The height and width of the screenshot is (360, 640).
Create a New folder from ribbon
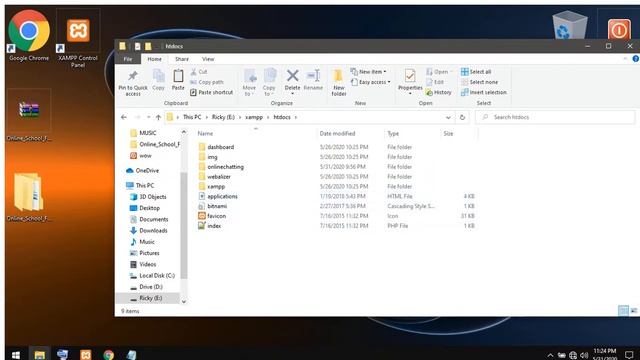[x=339, y=83]
